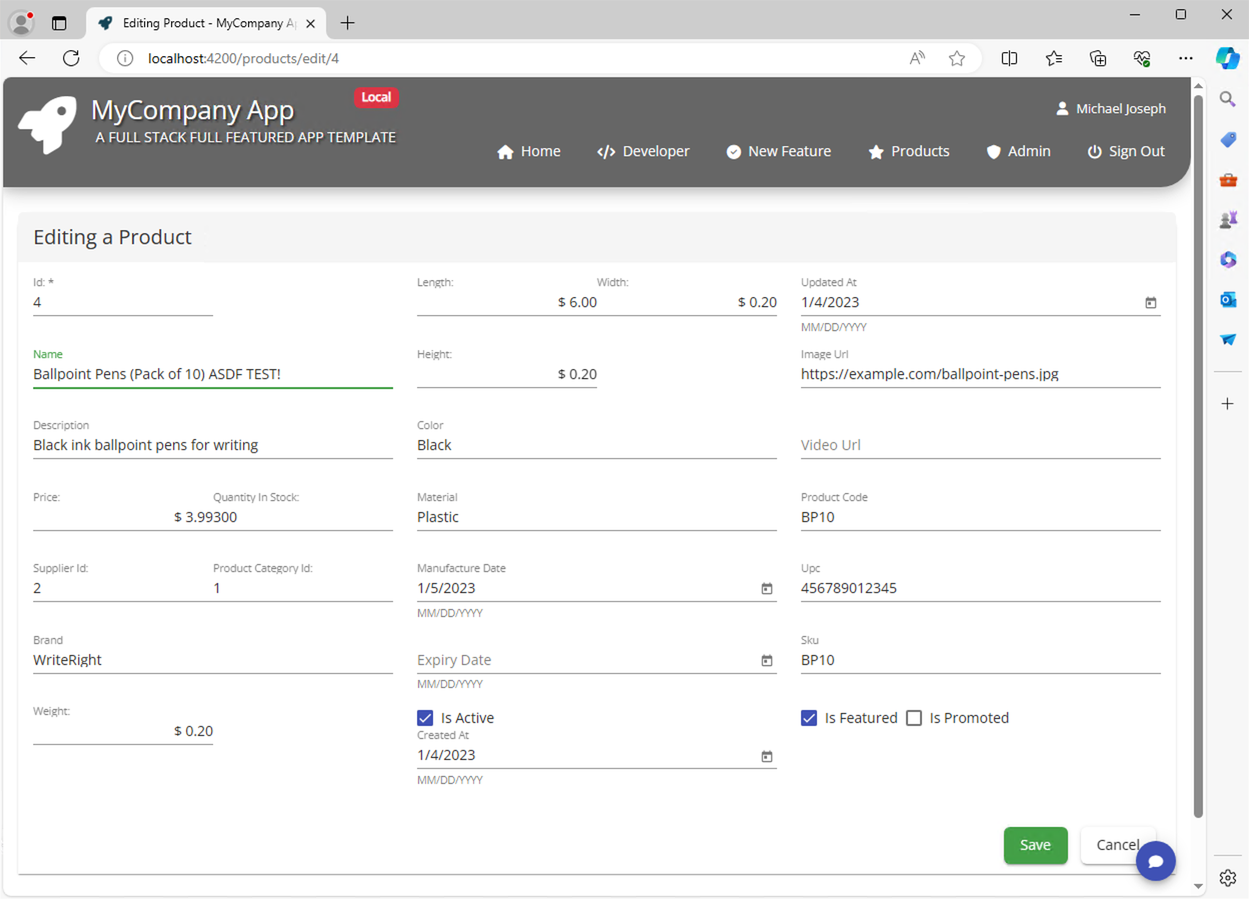Open the favorites list icon
Screen dimensions: 1249x899
pyautogui.click(x=1054, y=58)
